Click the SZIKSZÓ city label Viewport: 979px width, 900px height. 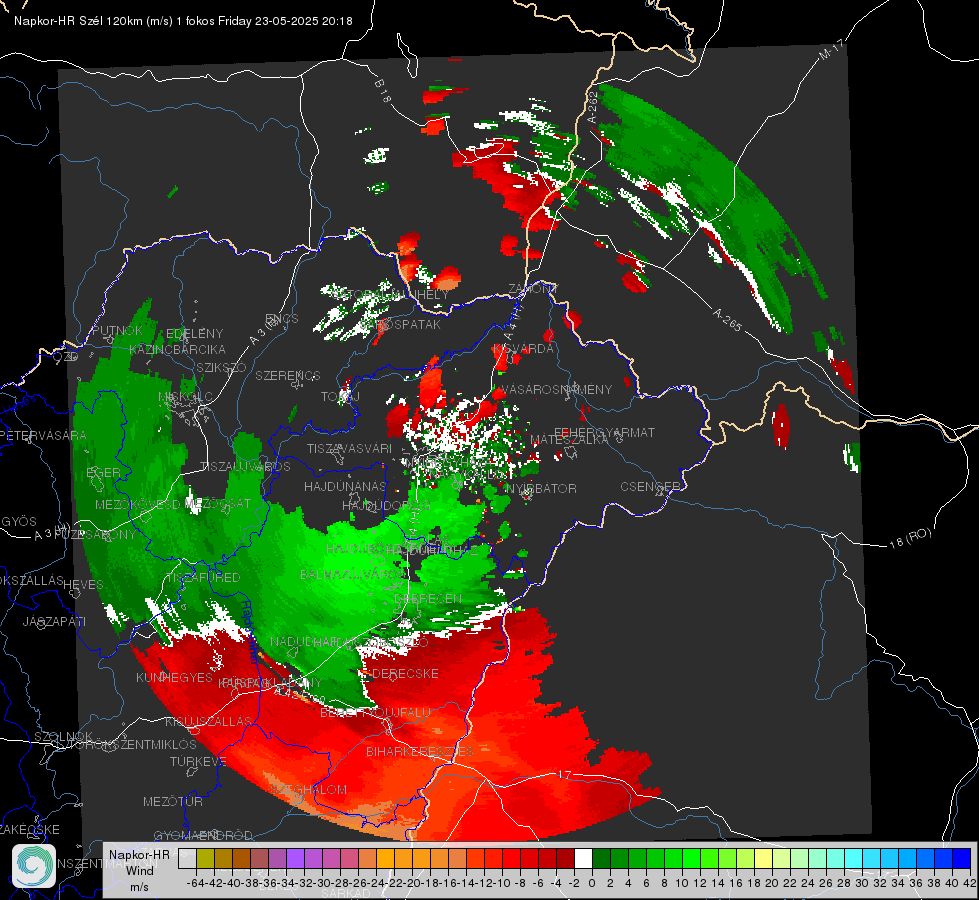coord(222,367)
